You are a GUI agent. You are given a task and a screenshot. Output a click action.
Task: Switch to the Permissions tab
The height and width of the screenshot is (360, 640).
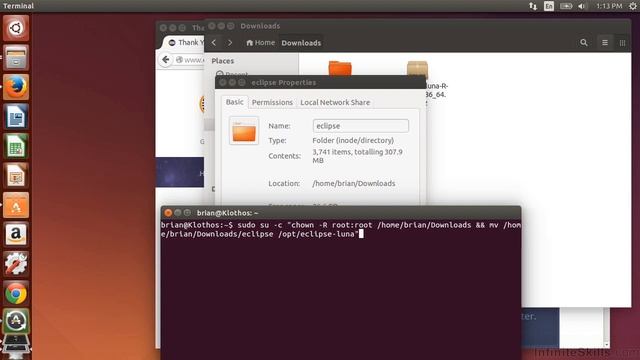[272, 102]
